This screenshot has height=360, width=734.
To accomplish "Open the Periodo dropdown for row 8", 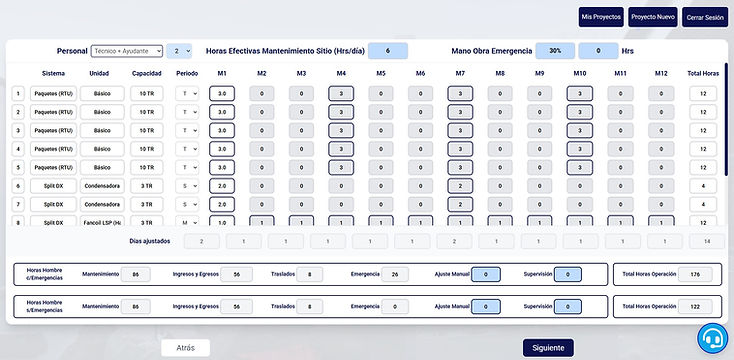I will 187,221.
